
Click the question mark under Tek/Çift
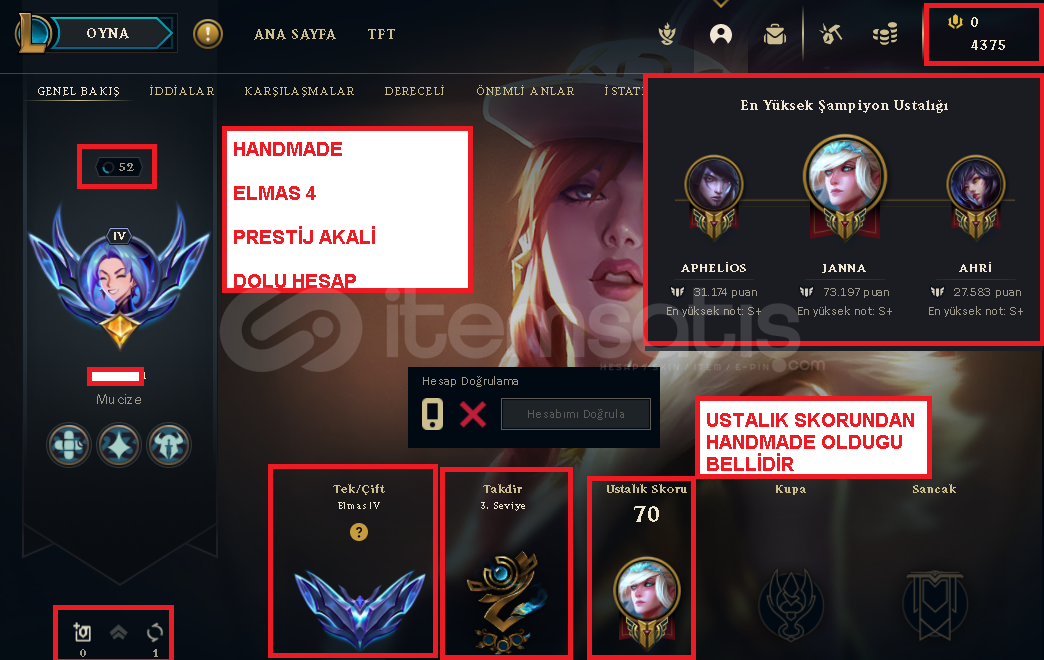[x=359, y=531]
